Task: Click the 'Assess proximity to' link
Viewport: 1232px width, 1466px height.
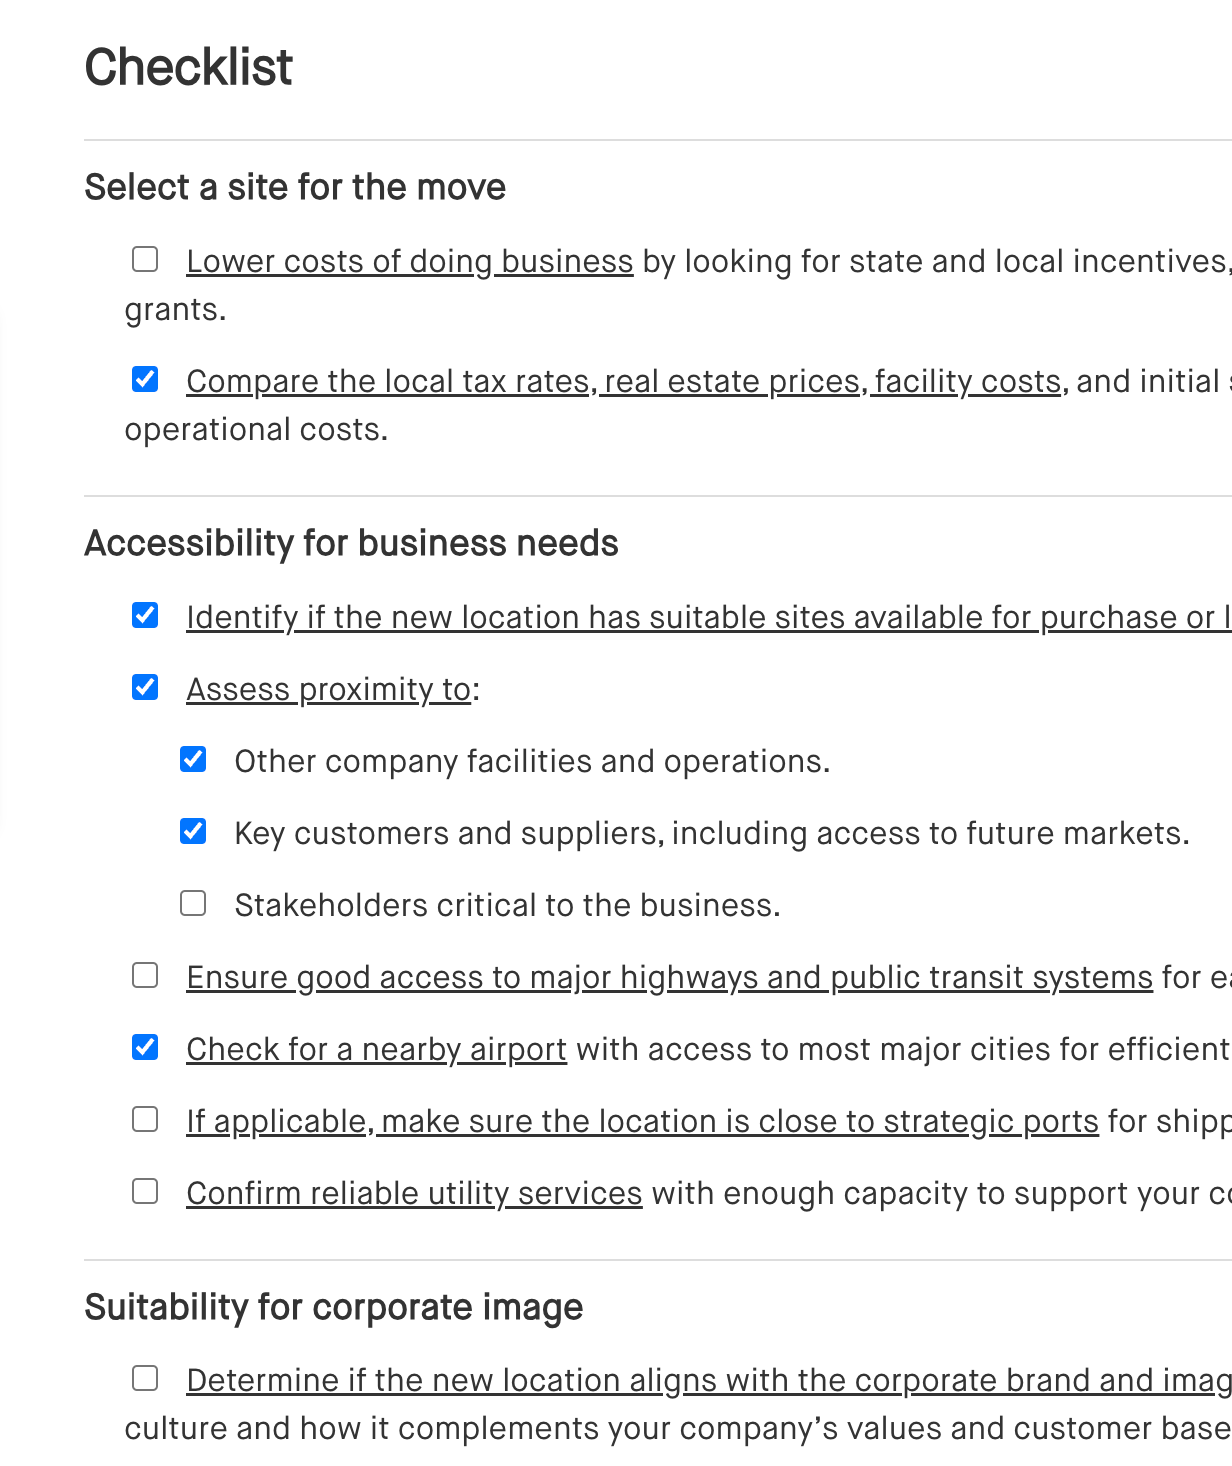Action: point(328,690)
